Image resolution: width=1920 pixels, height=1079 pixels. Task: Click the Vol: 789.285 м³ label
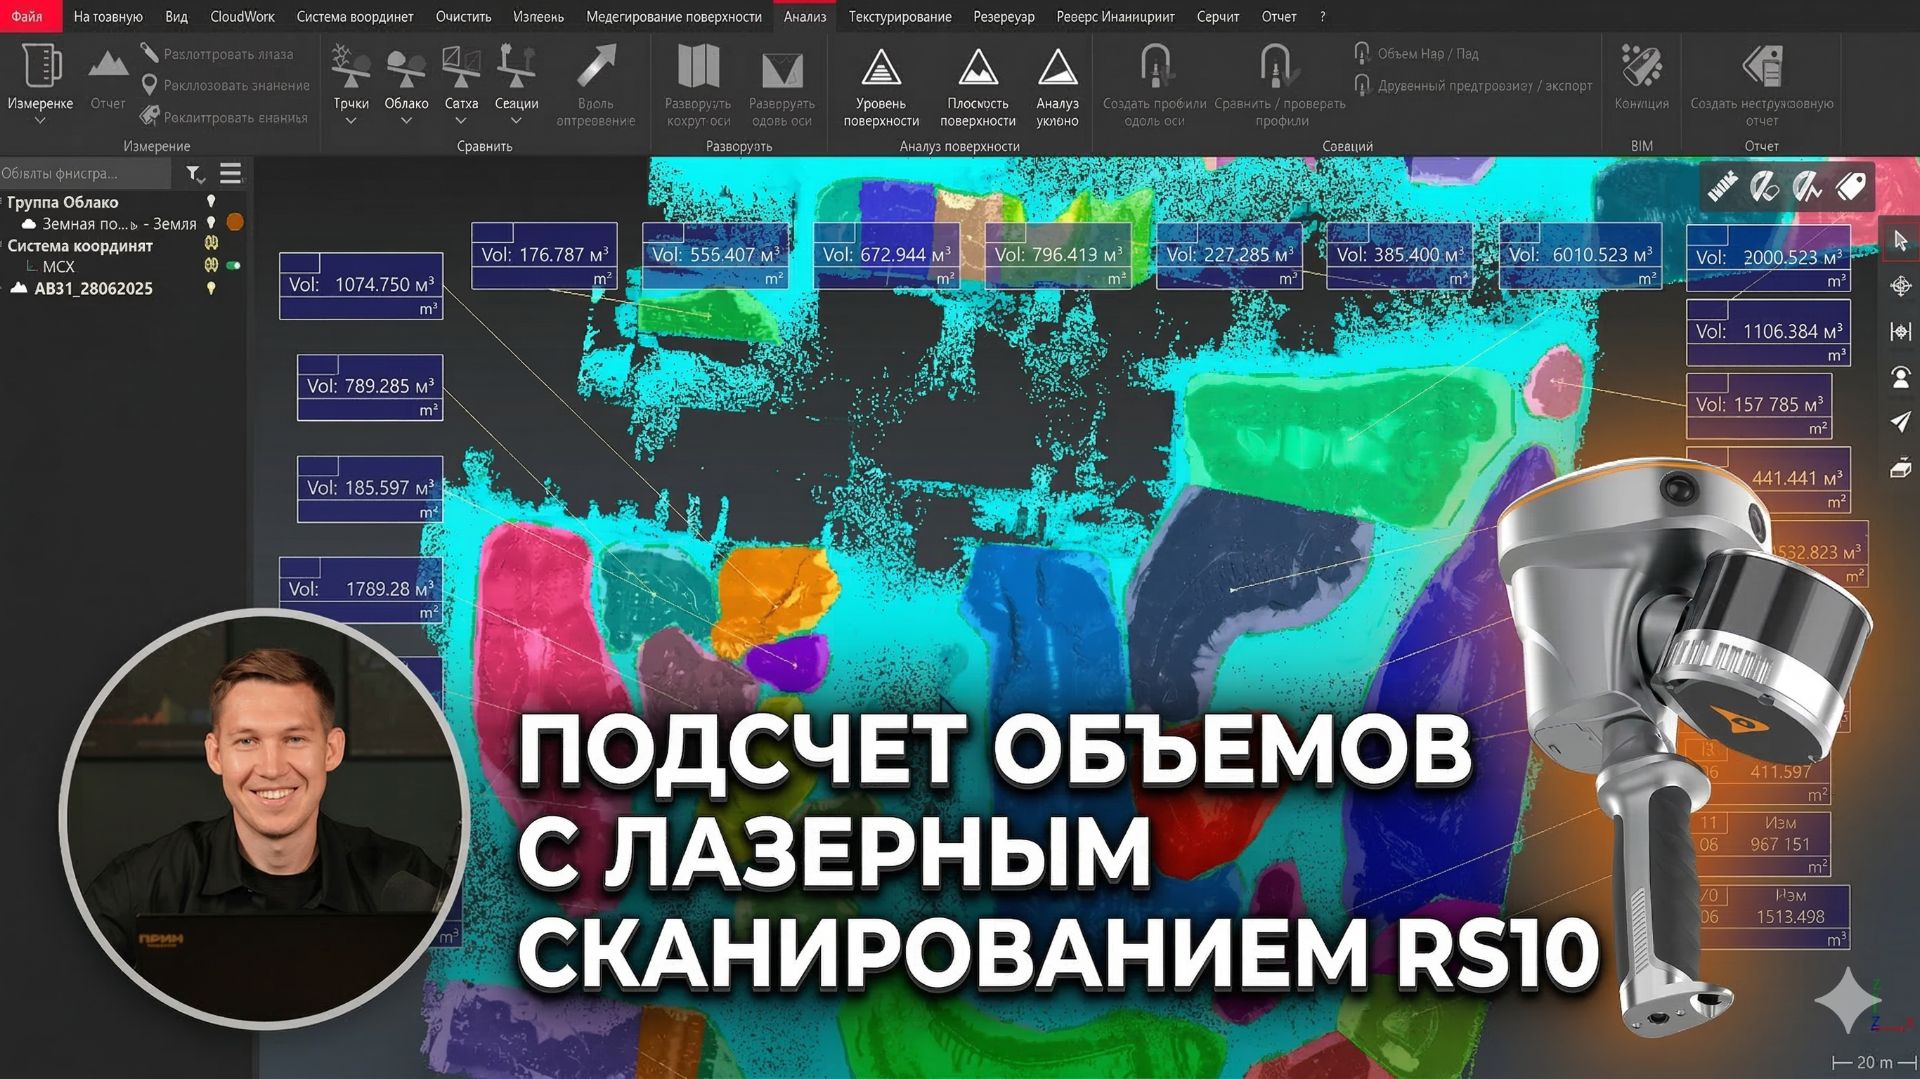370,387
